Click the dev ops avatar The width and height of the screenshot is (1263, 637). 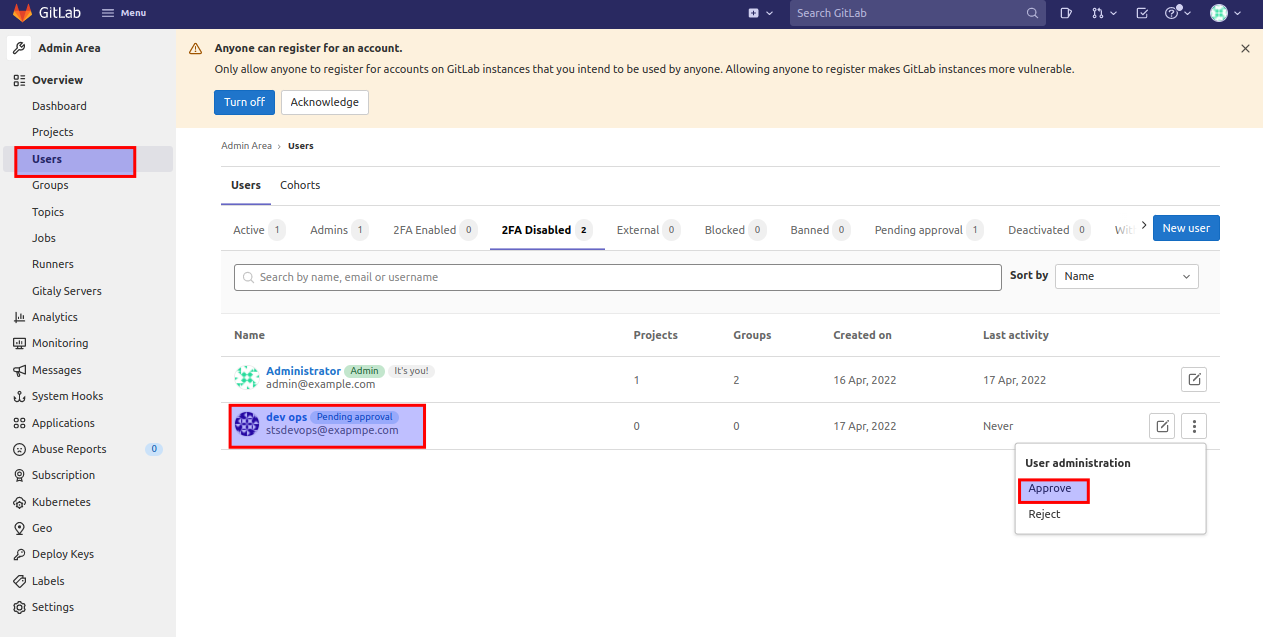coord(247,425)
